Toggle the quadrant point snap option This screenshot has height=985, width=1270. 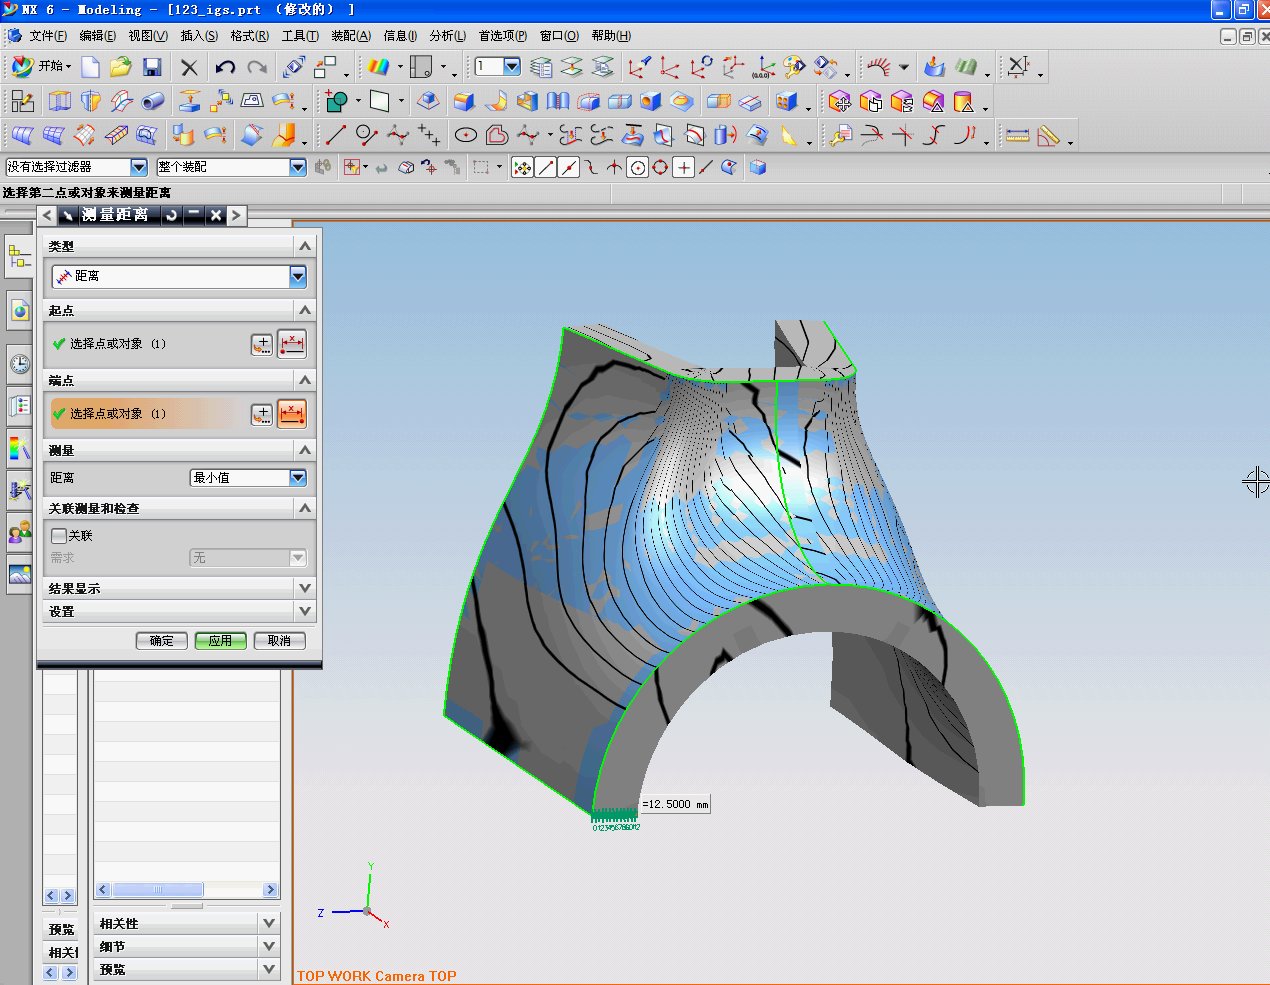pos(661,167)
